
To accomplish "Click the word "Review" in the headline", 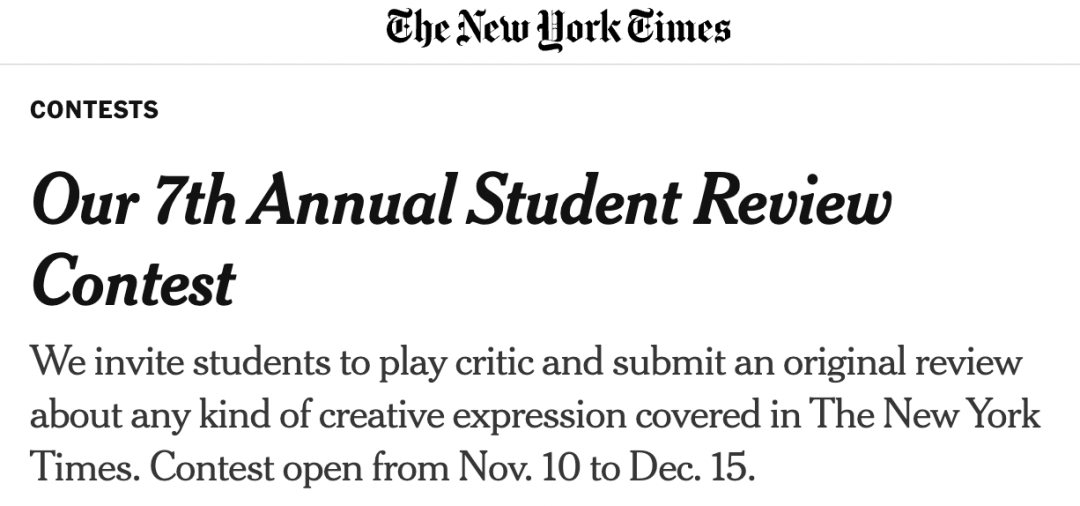I will (x=790, y=202).
